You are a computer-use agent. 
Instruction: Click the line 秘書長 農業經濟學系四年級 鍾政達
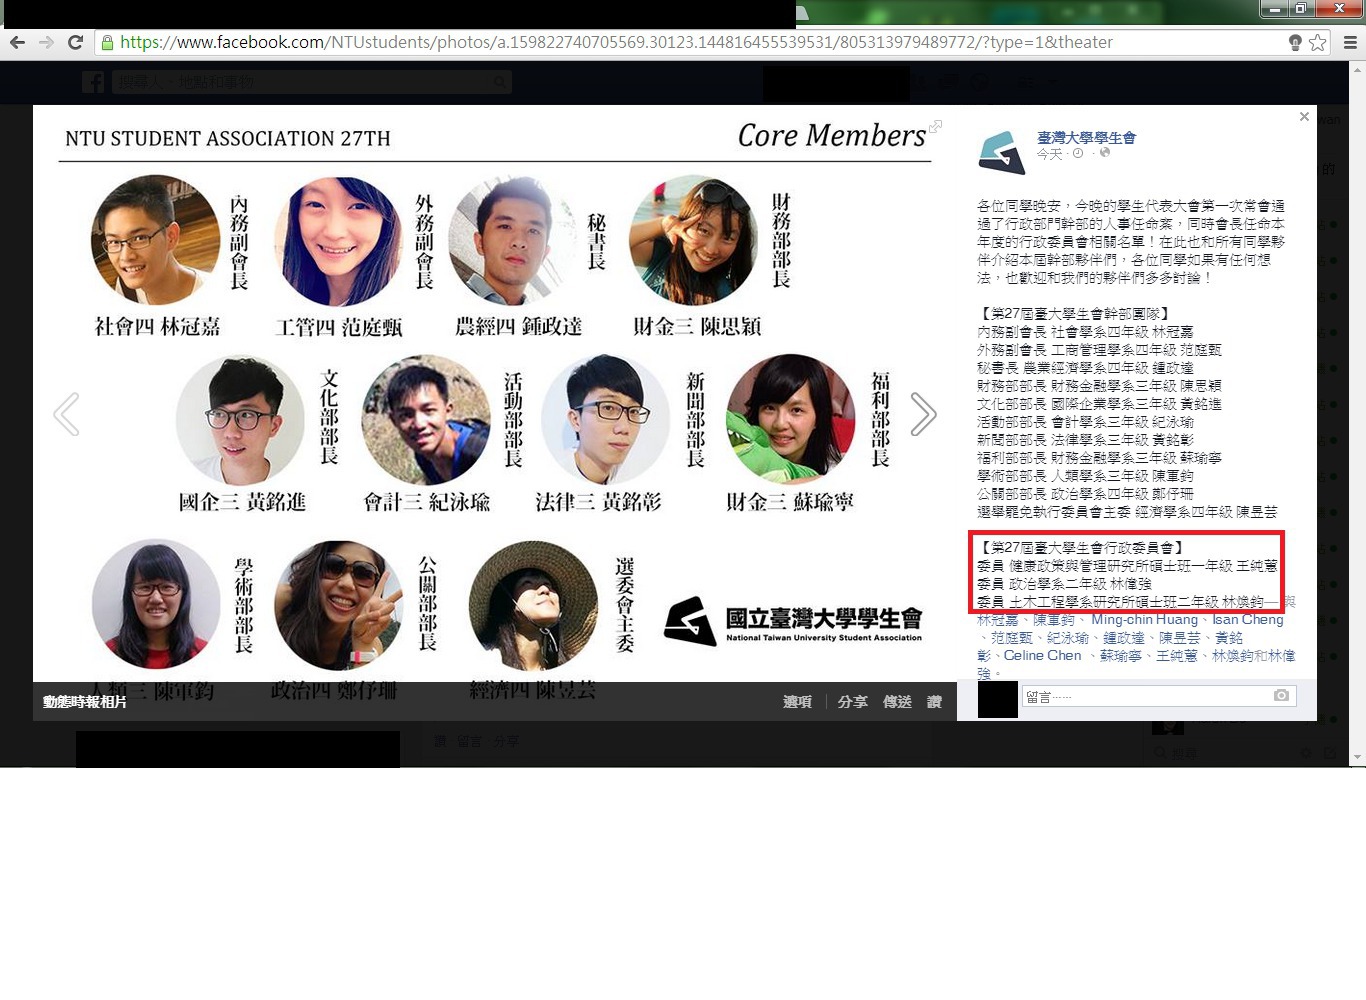(x=1085, y=368)
